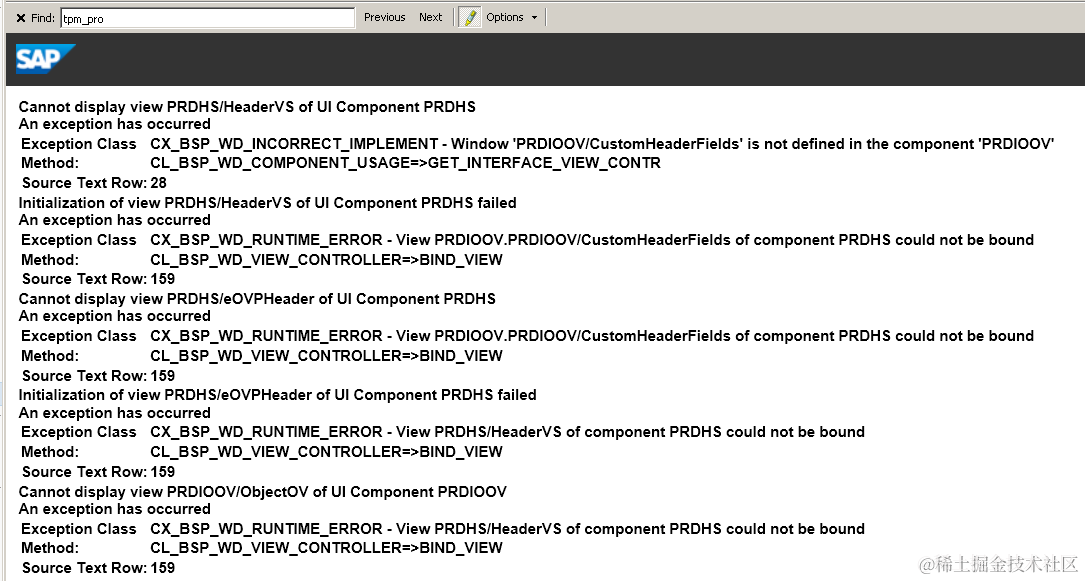Image resolution: width=1085 pixels, height=581 pixels.
Task: Close the Find bar with the X
Action: 21,18
